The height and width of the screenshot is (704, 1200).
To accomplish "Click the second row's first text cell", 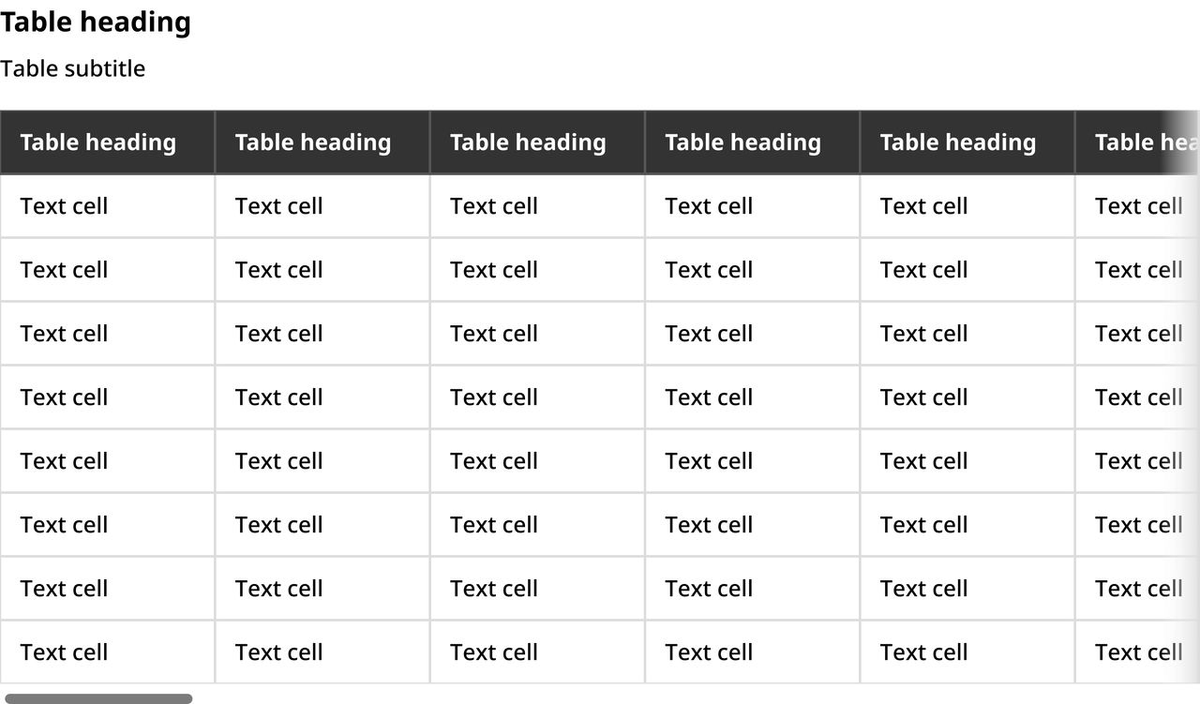I will [x=64, y=270].
